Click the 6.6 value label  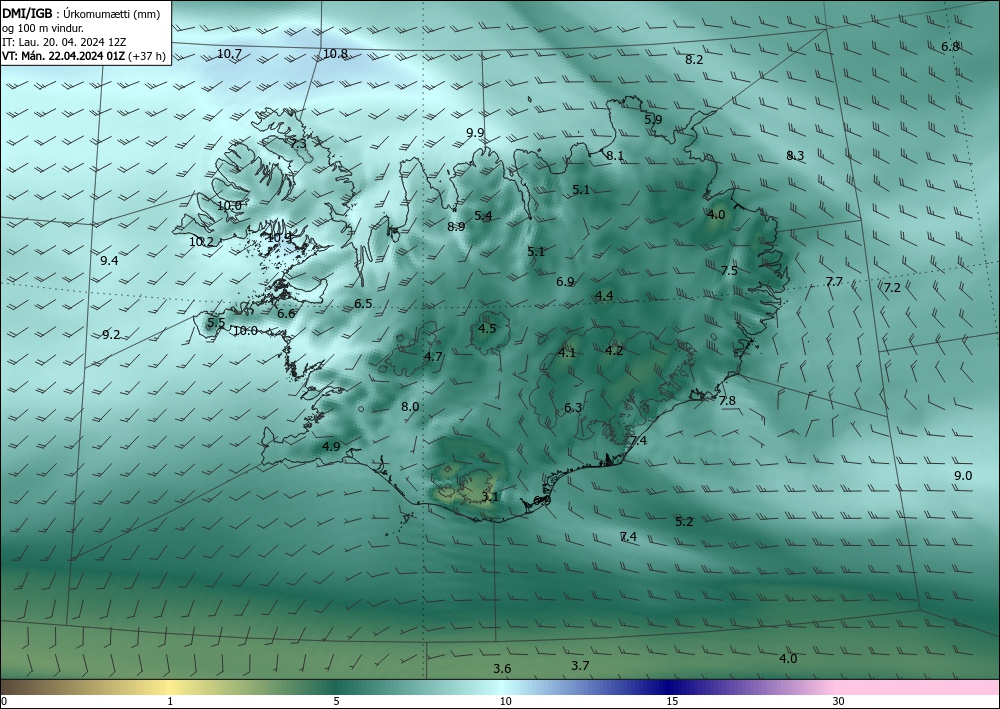286,313
